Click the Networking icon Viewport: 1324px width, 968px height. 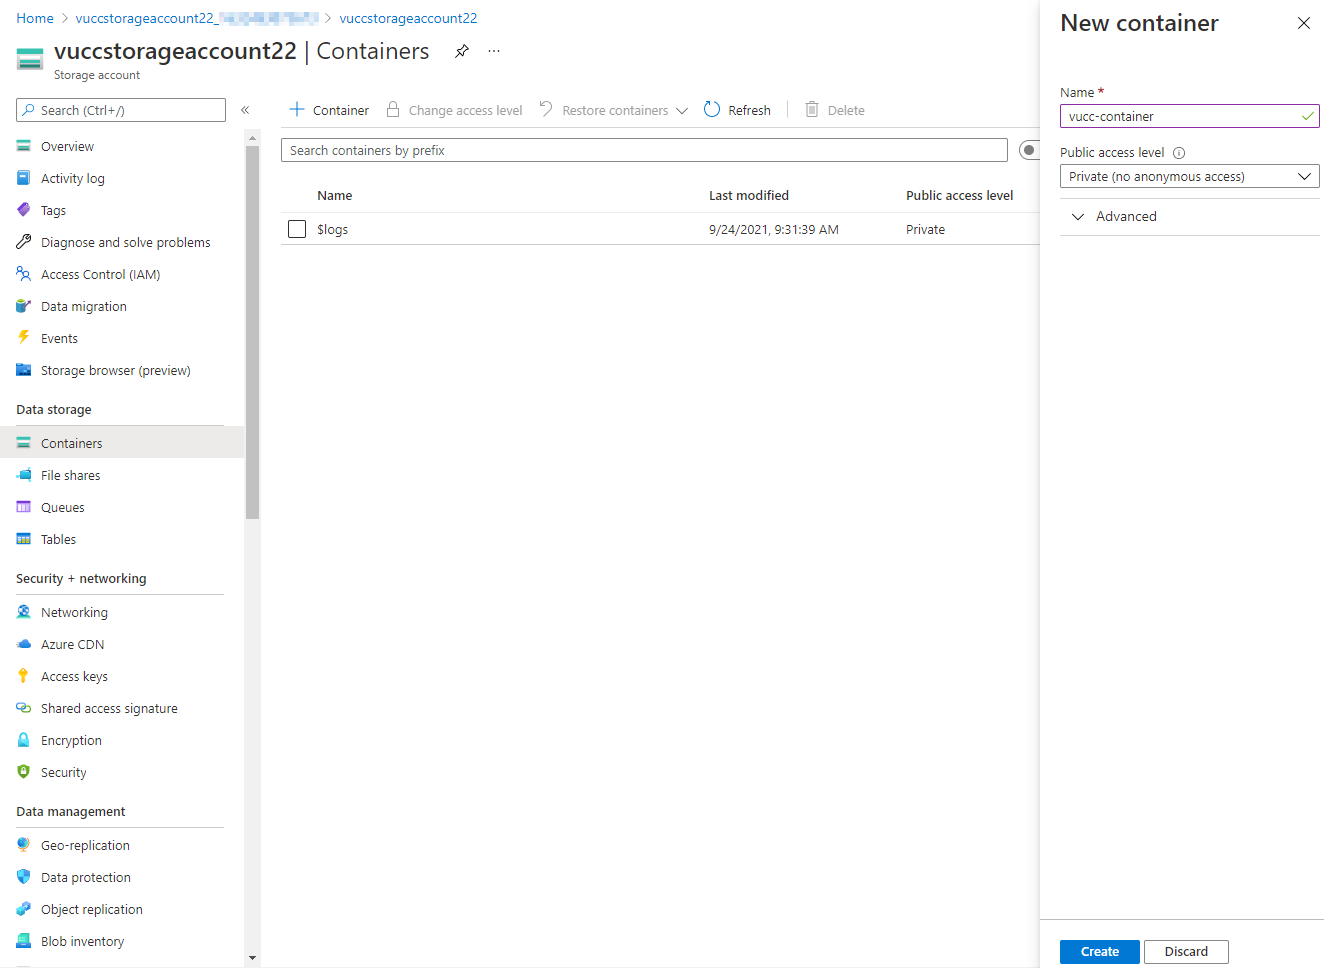click(x=23, y=612)
